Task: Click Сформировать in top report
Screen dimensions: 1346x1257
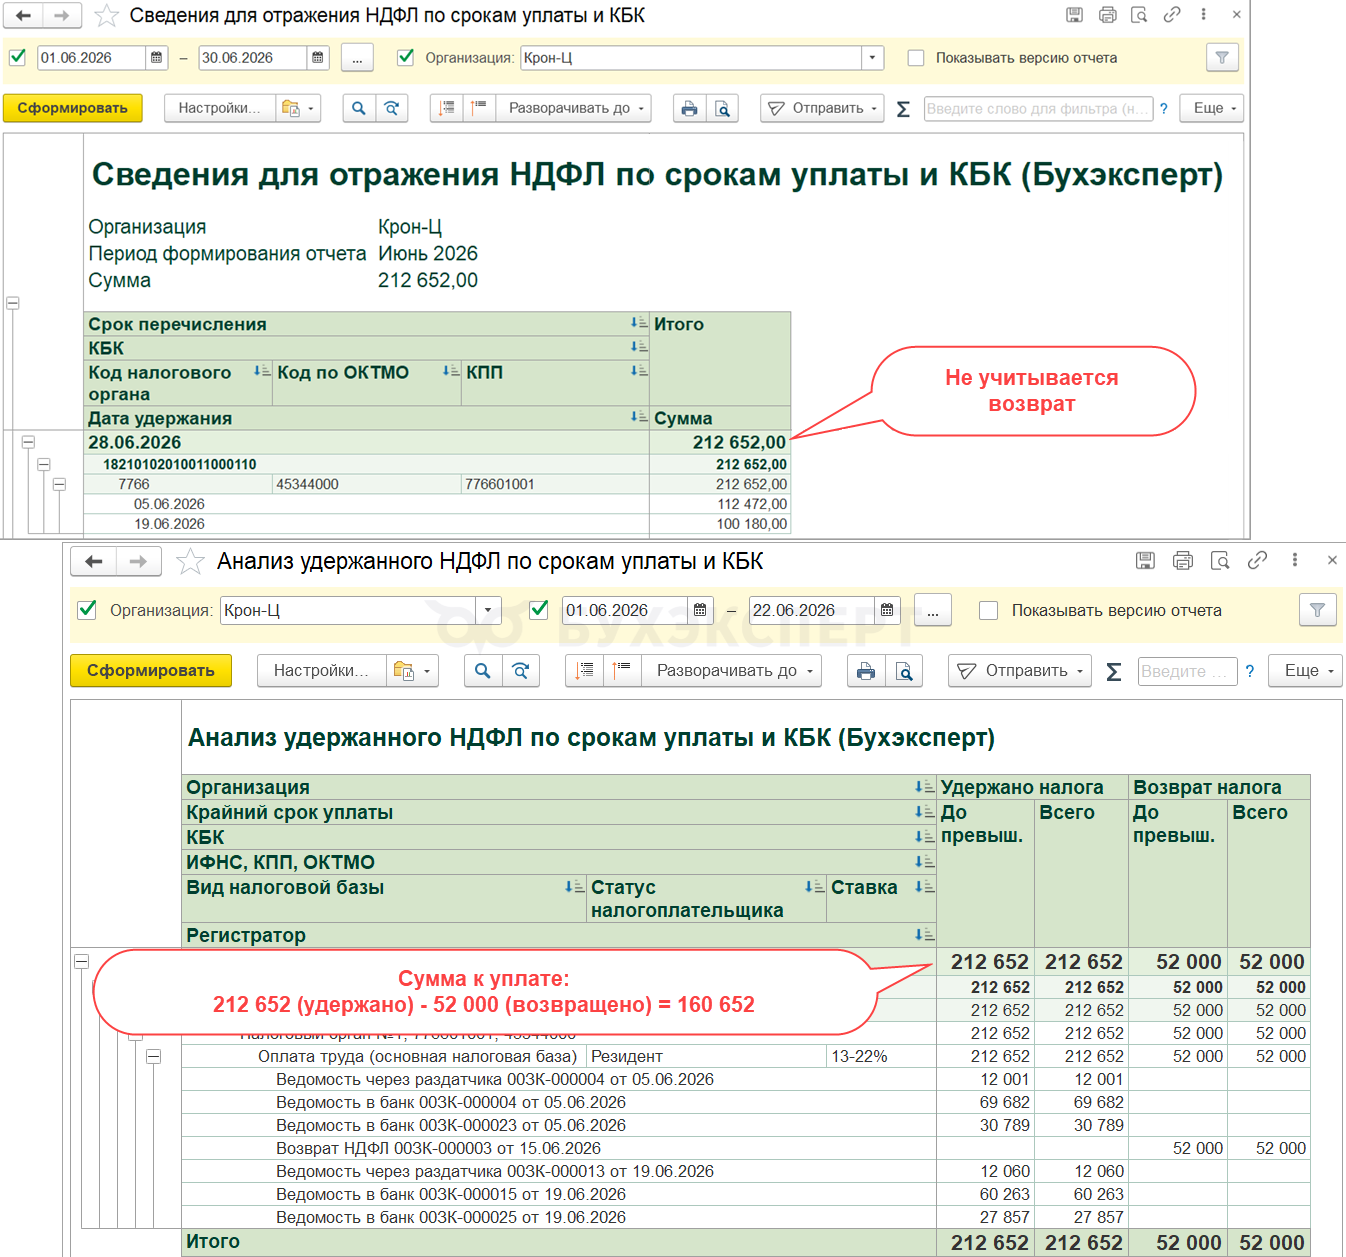Action: click(x=73, y=108)
